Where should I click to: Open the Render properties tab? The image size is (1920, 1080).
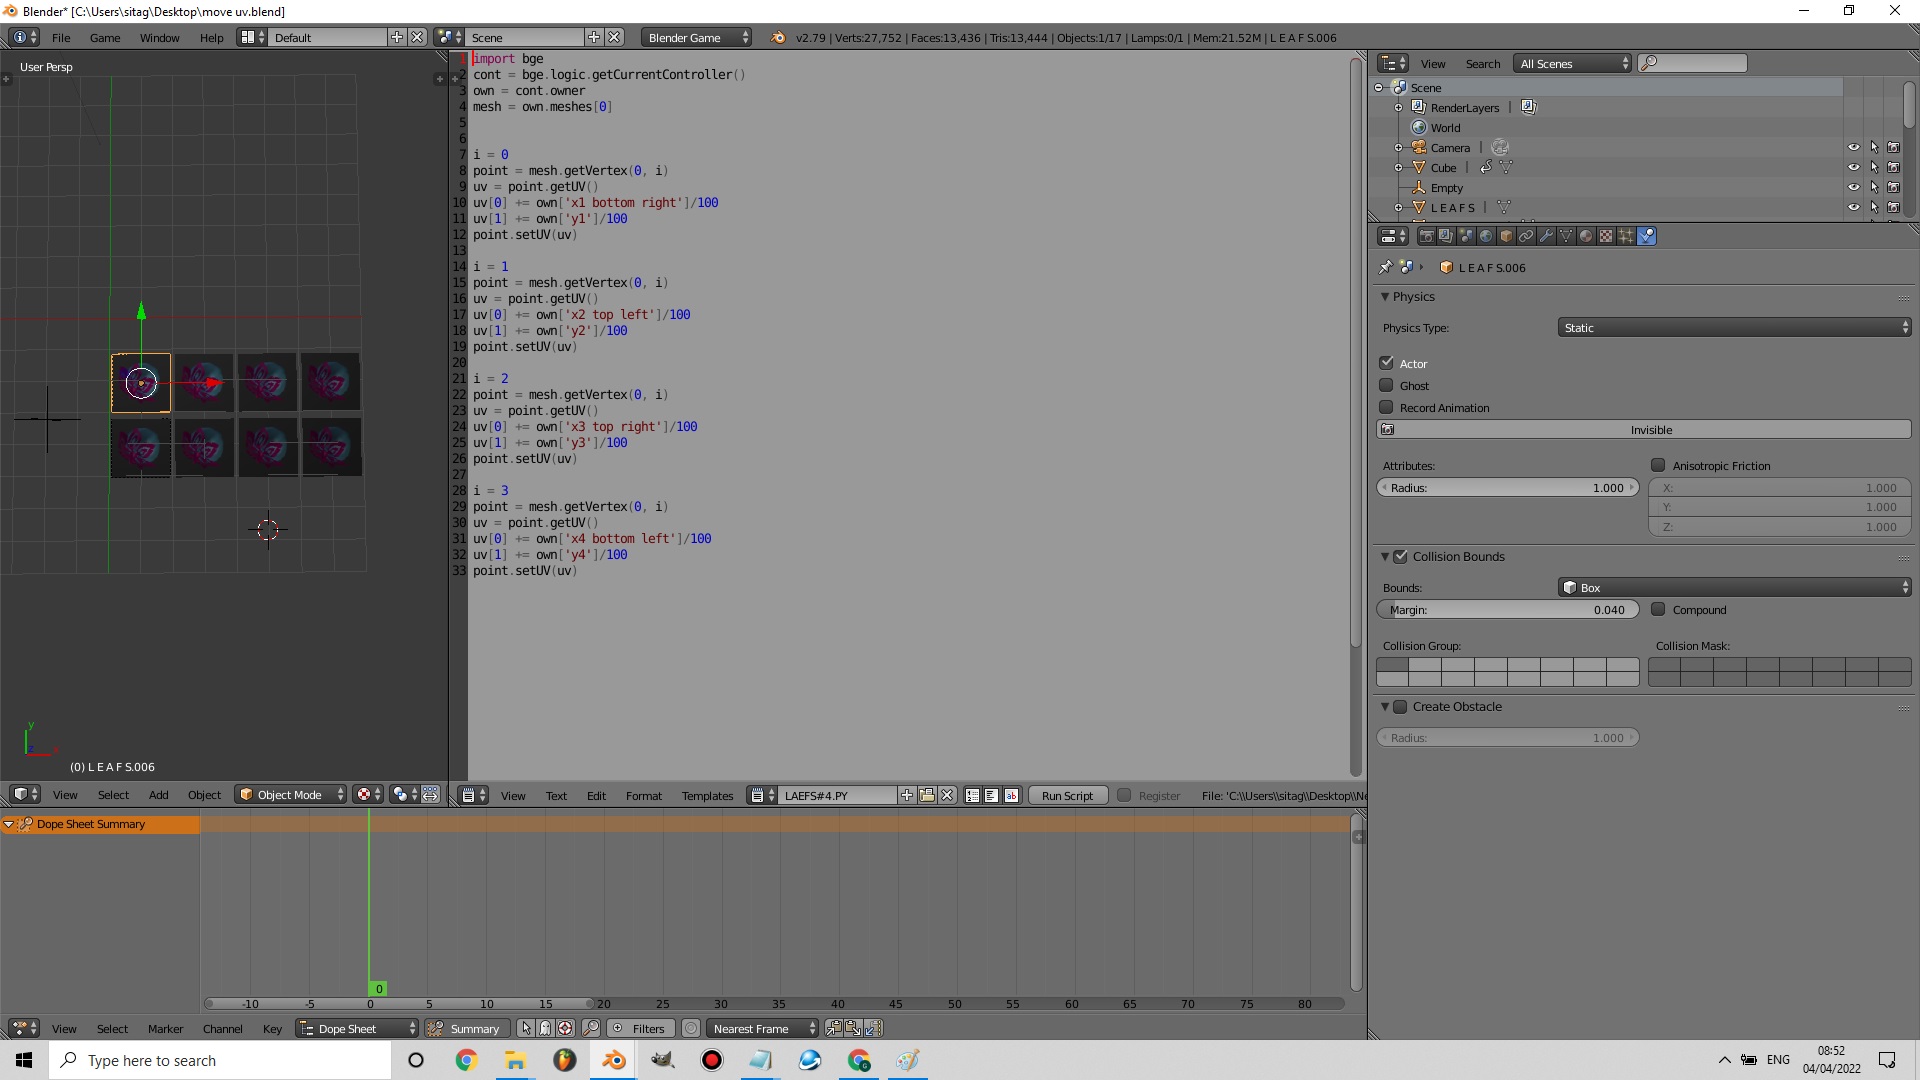[1426, 236]
